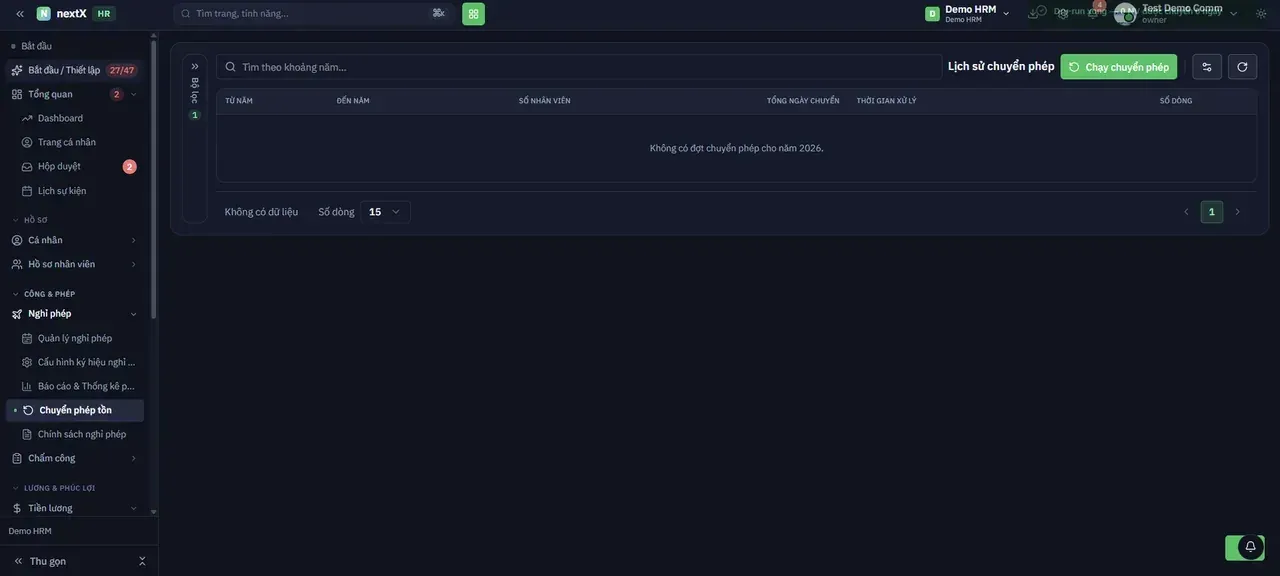Image resolution: width=1280 pixels, height=576 pixels.
Task: Expand the Tiền lương menu group
Action: (75, 508)
